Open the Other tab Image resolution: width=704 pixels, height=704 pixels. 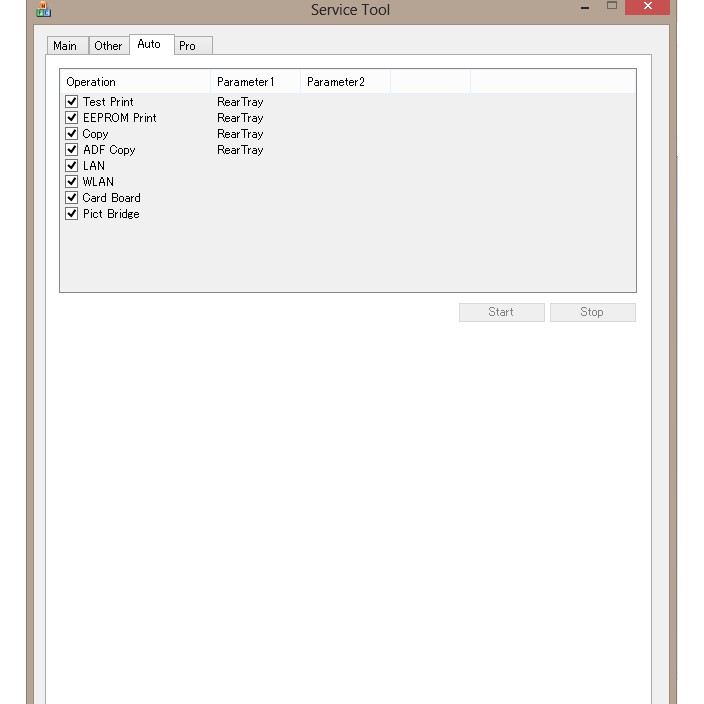(108, 46)
